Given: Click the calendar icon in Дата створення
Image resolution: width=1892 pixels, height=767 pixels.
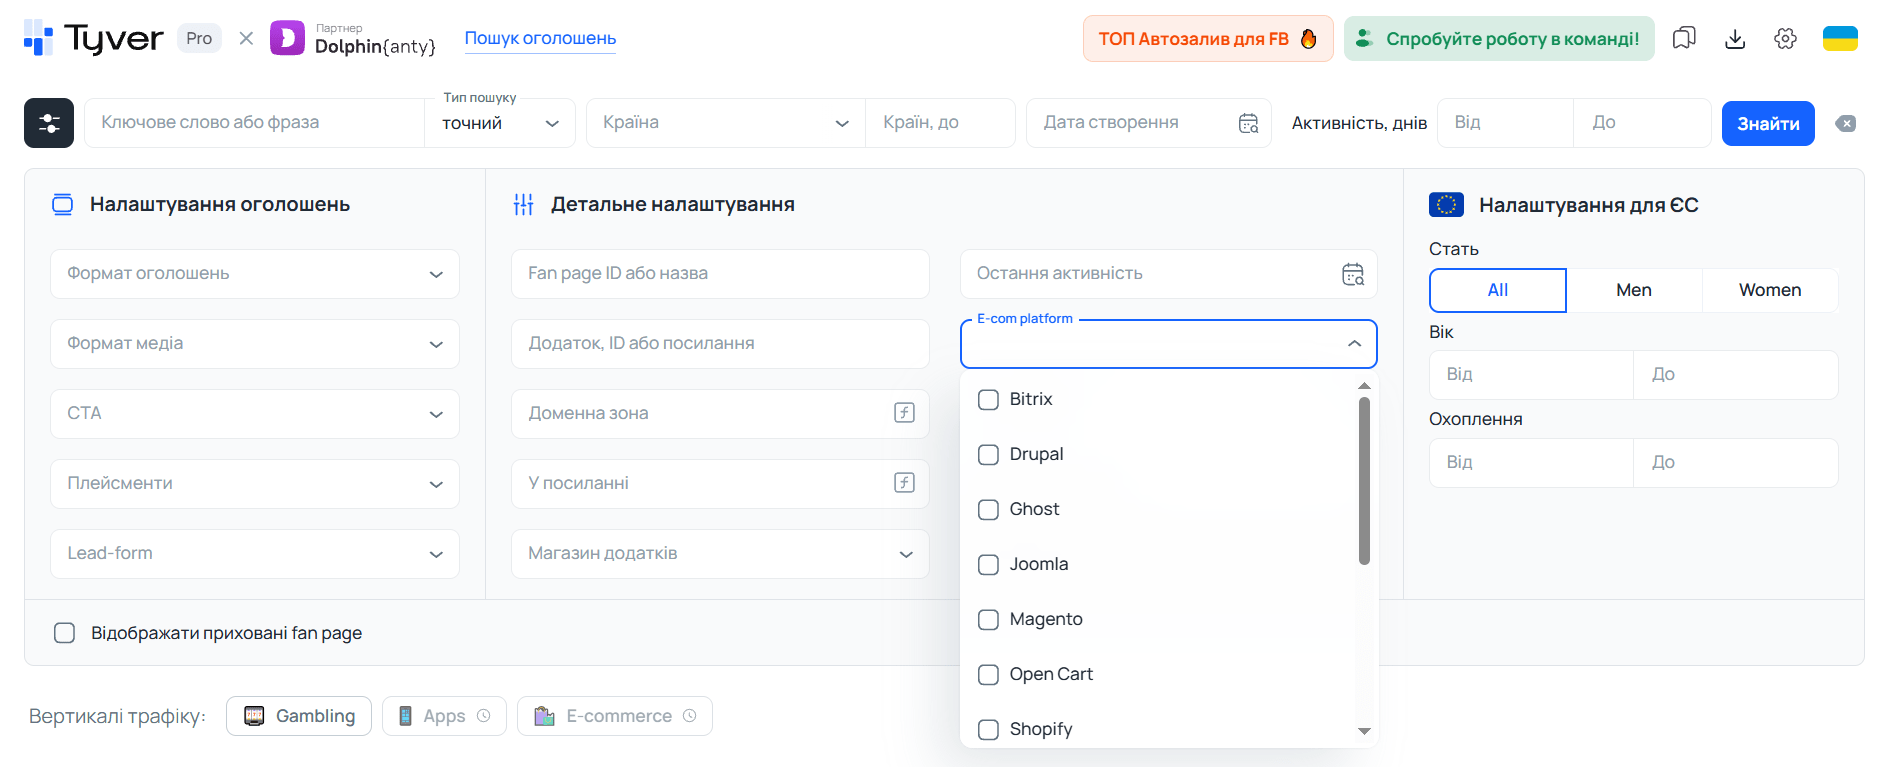Looking at the screenshot, I should (1248, 123).
